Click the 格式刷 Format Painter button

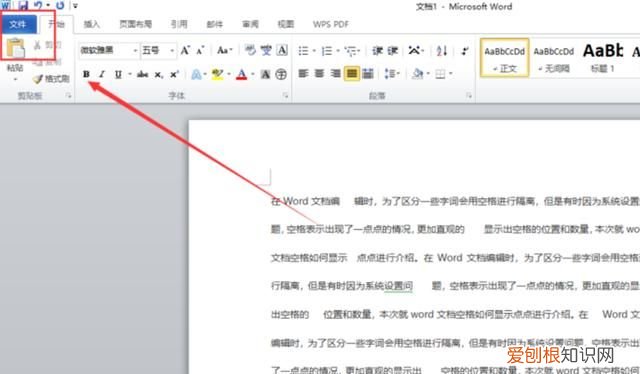[51, 78]
